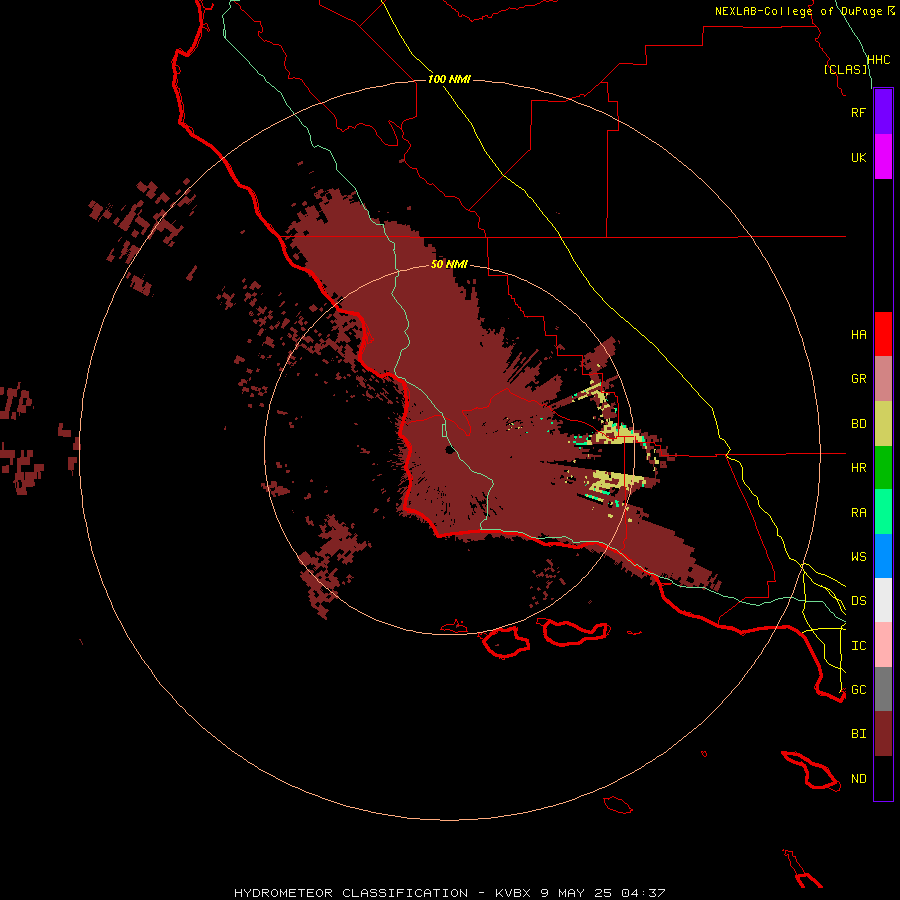Click the RF legend label
This screenshot has height=900, width=900.
pyautogui.click(x=858, y=112)
